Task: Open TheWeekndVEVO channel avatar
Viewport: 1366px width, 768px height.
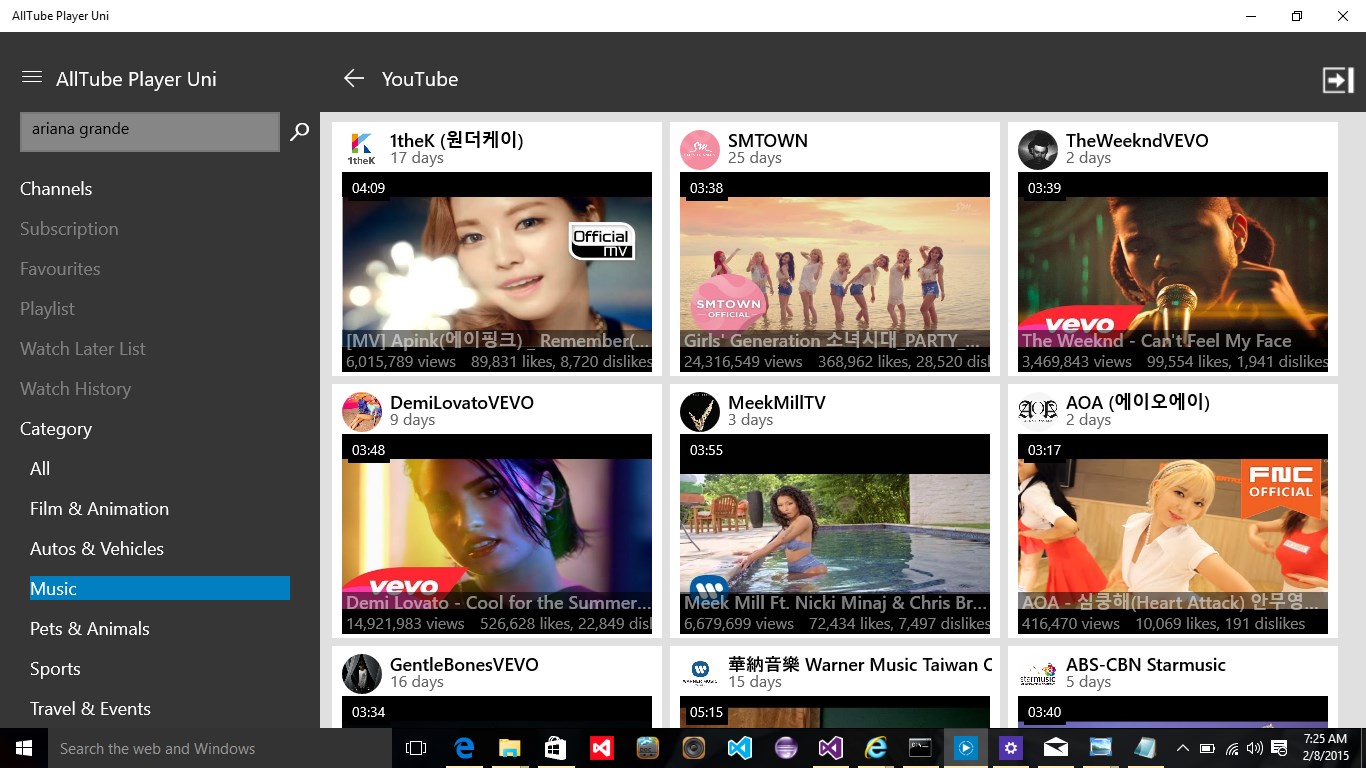Action: [1038, 150]
